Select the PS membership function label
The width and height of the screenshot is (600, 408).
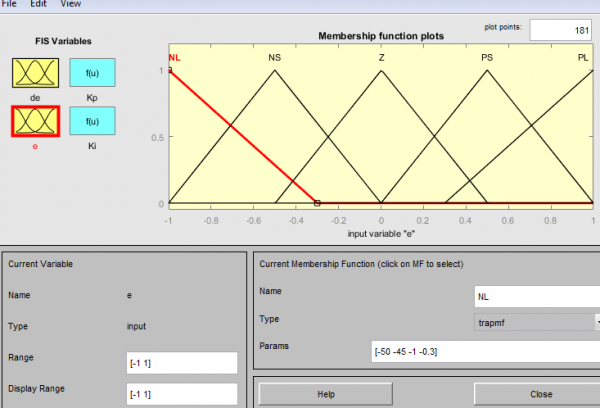487,58
